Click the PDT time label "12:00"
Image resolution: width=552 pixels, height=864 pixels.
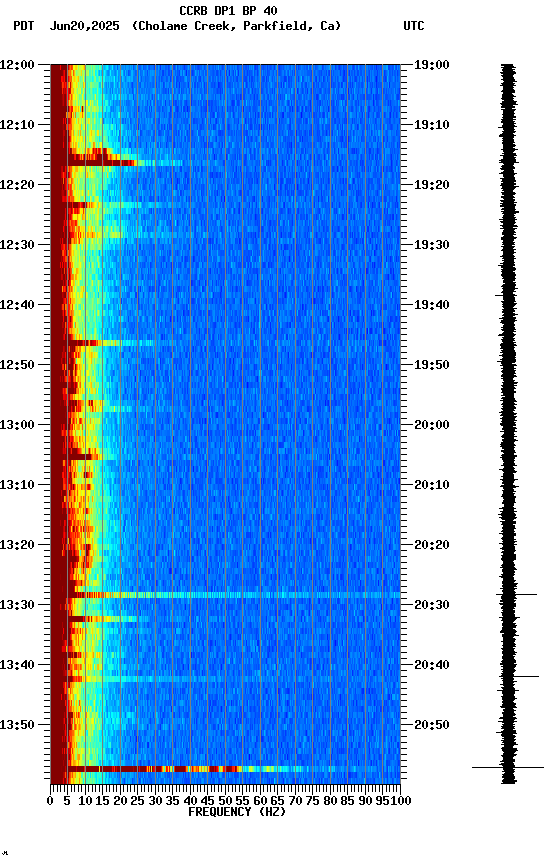[17, 65]
